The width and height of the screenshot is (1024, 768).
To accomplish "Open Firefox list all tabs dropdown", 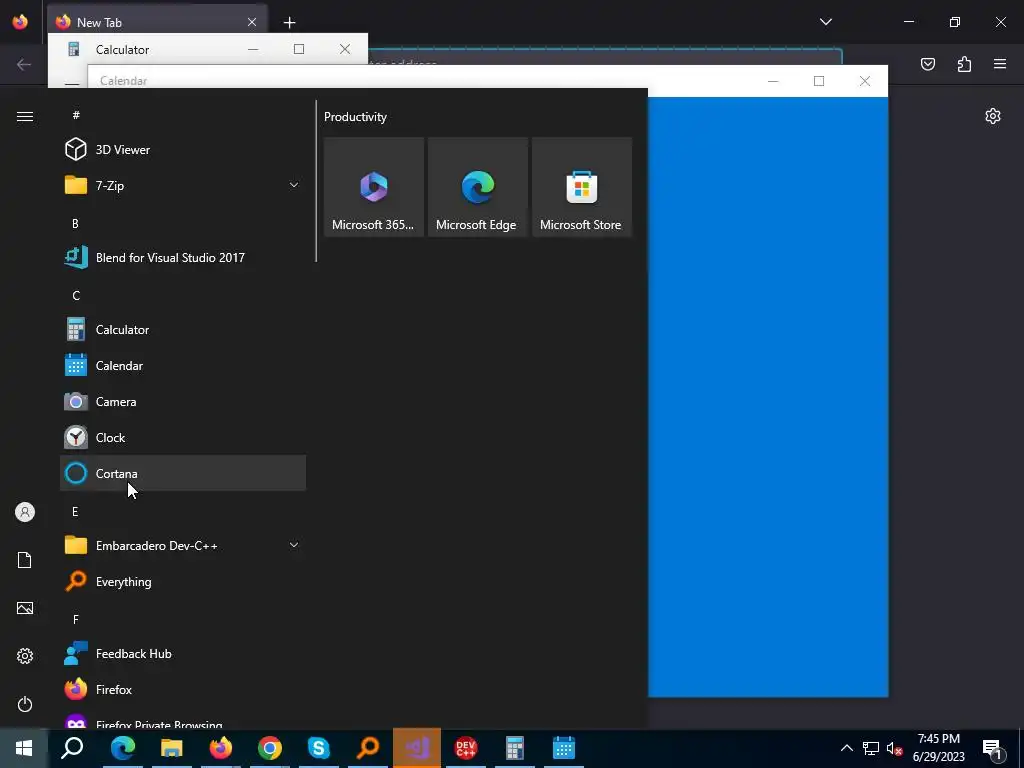I will click(825, 22).
